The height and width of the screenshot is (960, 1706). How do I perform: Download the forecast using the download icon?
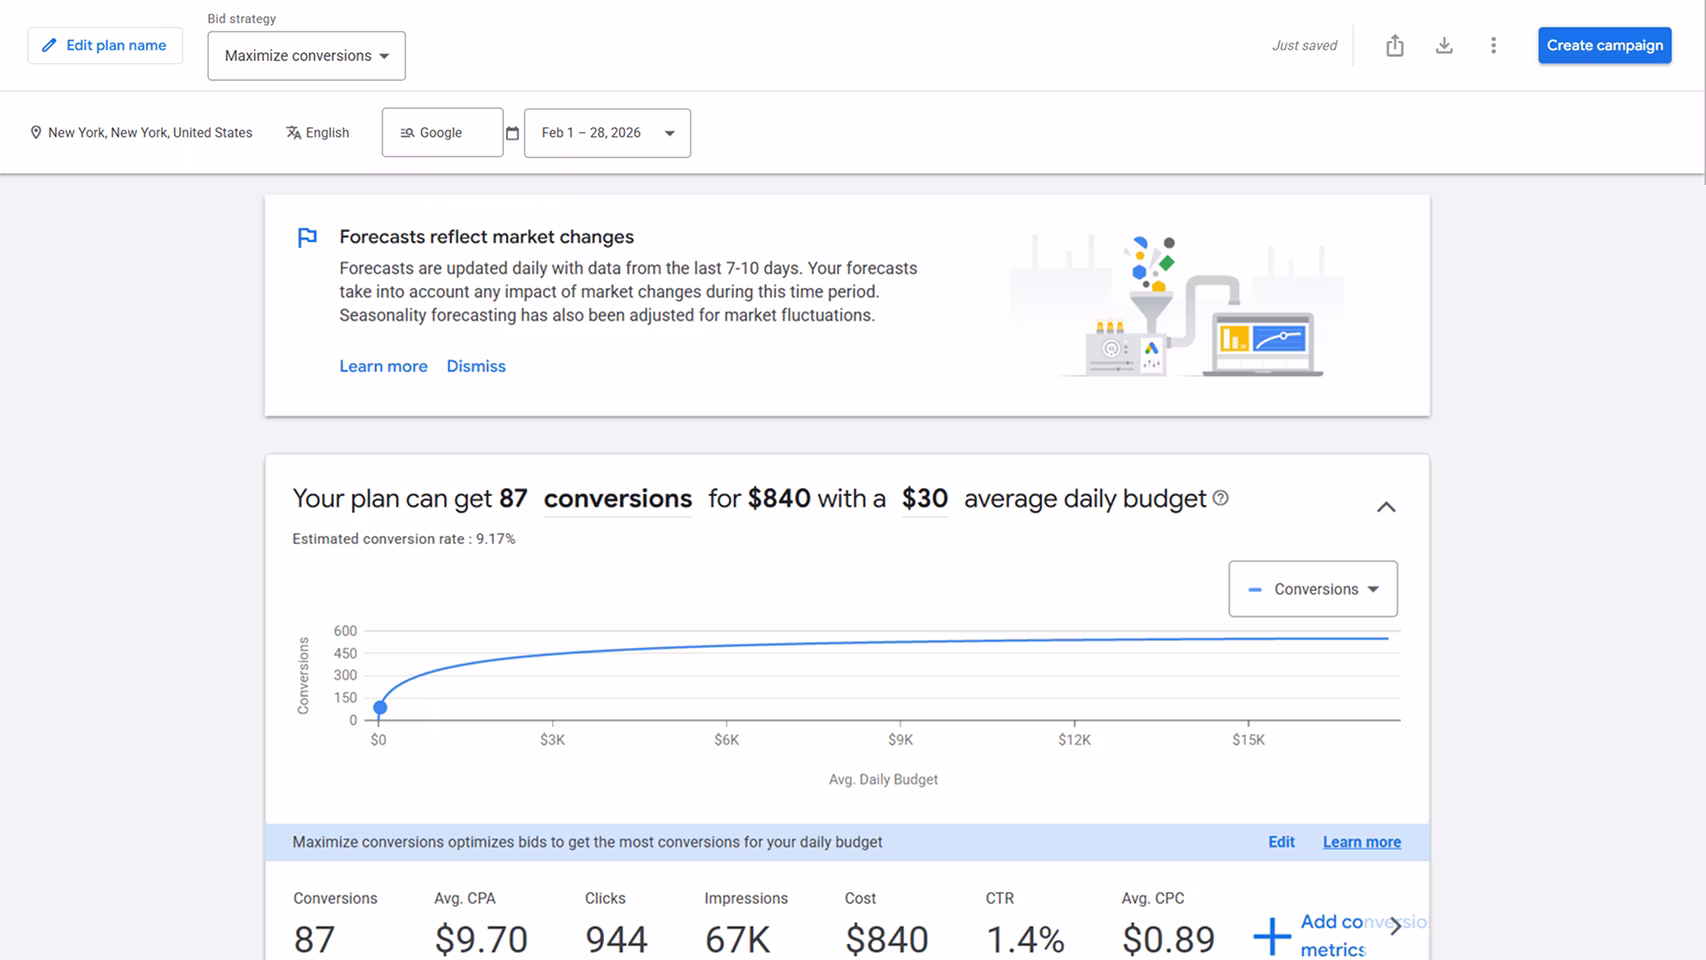[1444, 45]
